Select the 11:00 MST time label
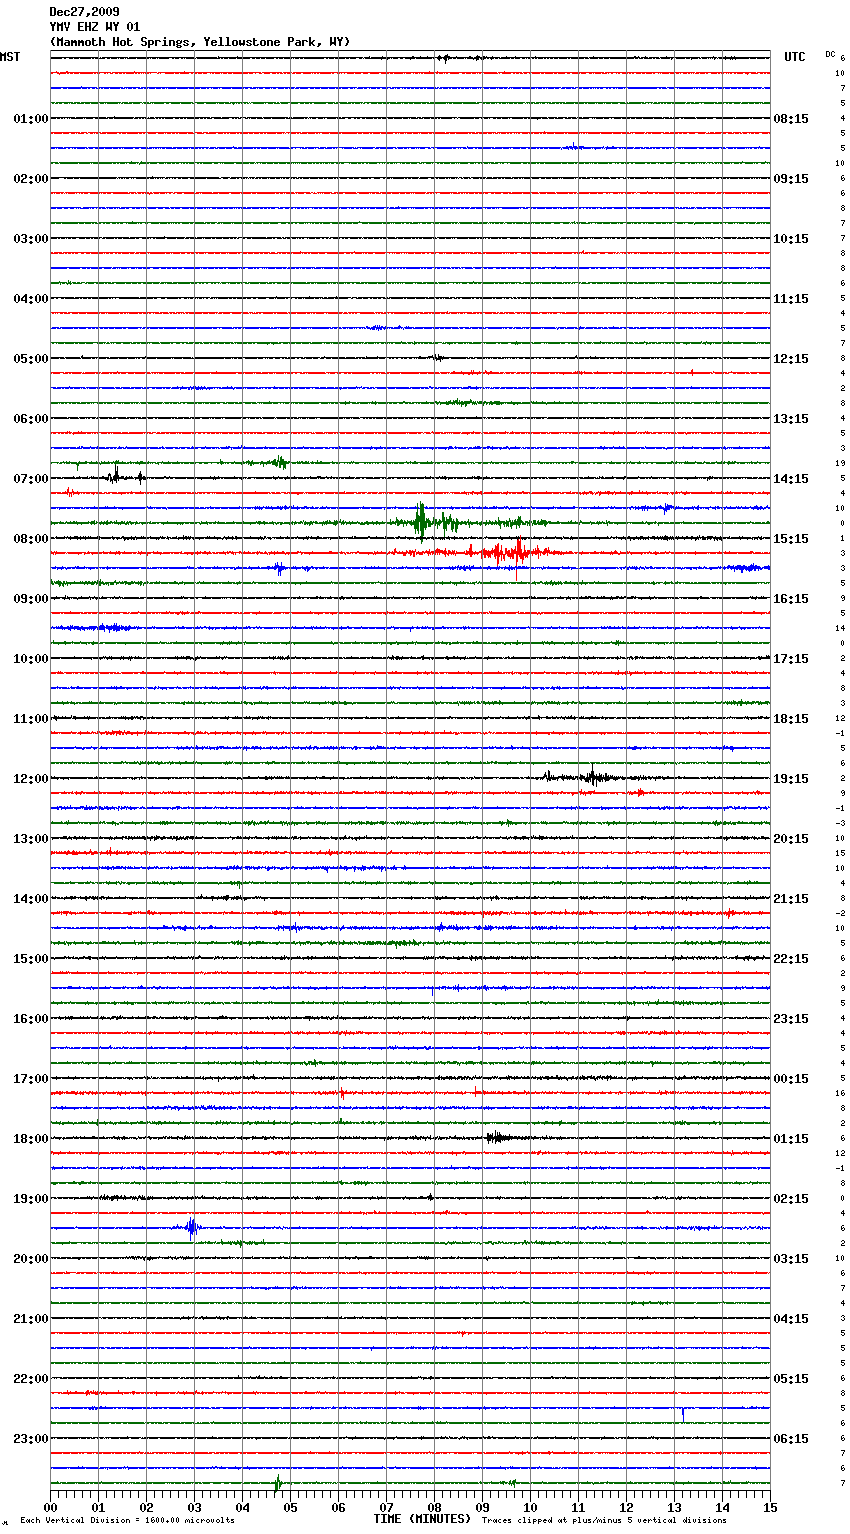Viewport: 850px width, 1534px height. point(30,719)
